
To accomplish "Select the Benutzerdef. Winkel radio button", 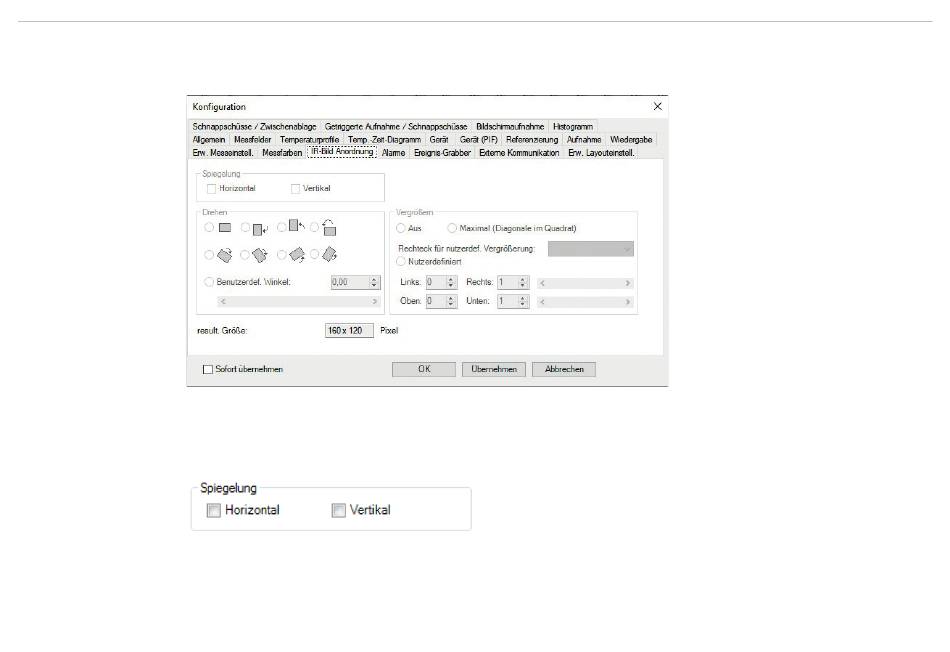I will (210, 282).
